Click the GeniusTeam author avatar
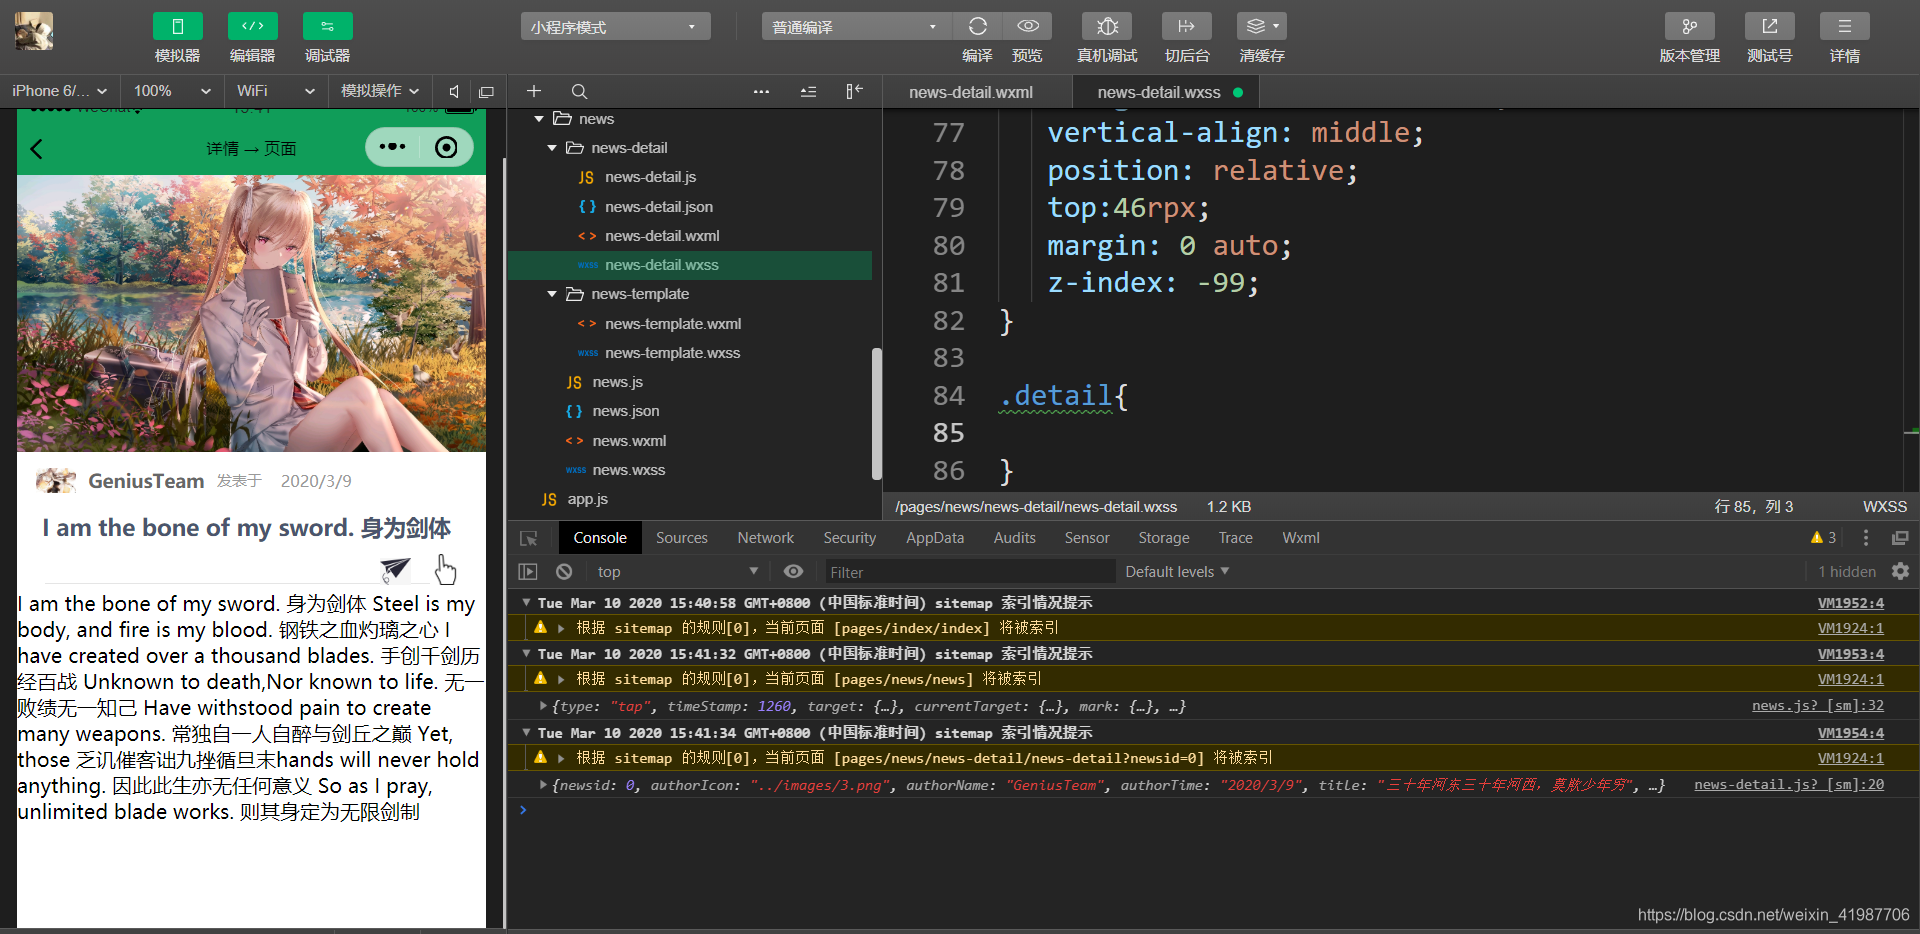This screenshot has height=934, width=1920. click(56, 481)
